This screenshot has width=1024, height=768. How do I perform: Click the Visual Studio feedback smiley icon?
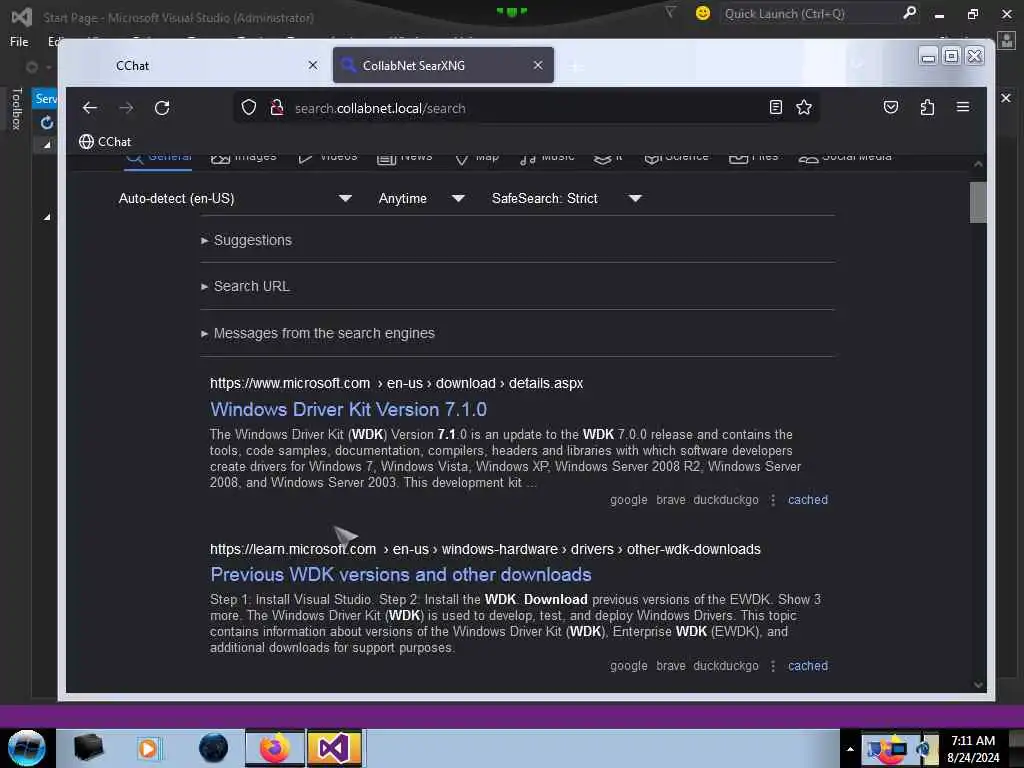pos(703,13)
